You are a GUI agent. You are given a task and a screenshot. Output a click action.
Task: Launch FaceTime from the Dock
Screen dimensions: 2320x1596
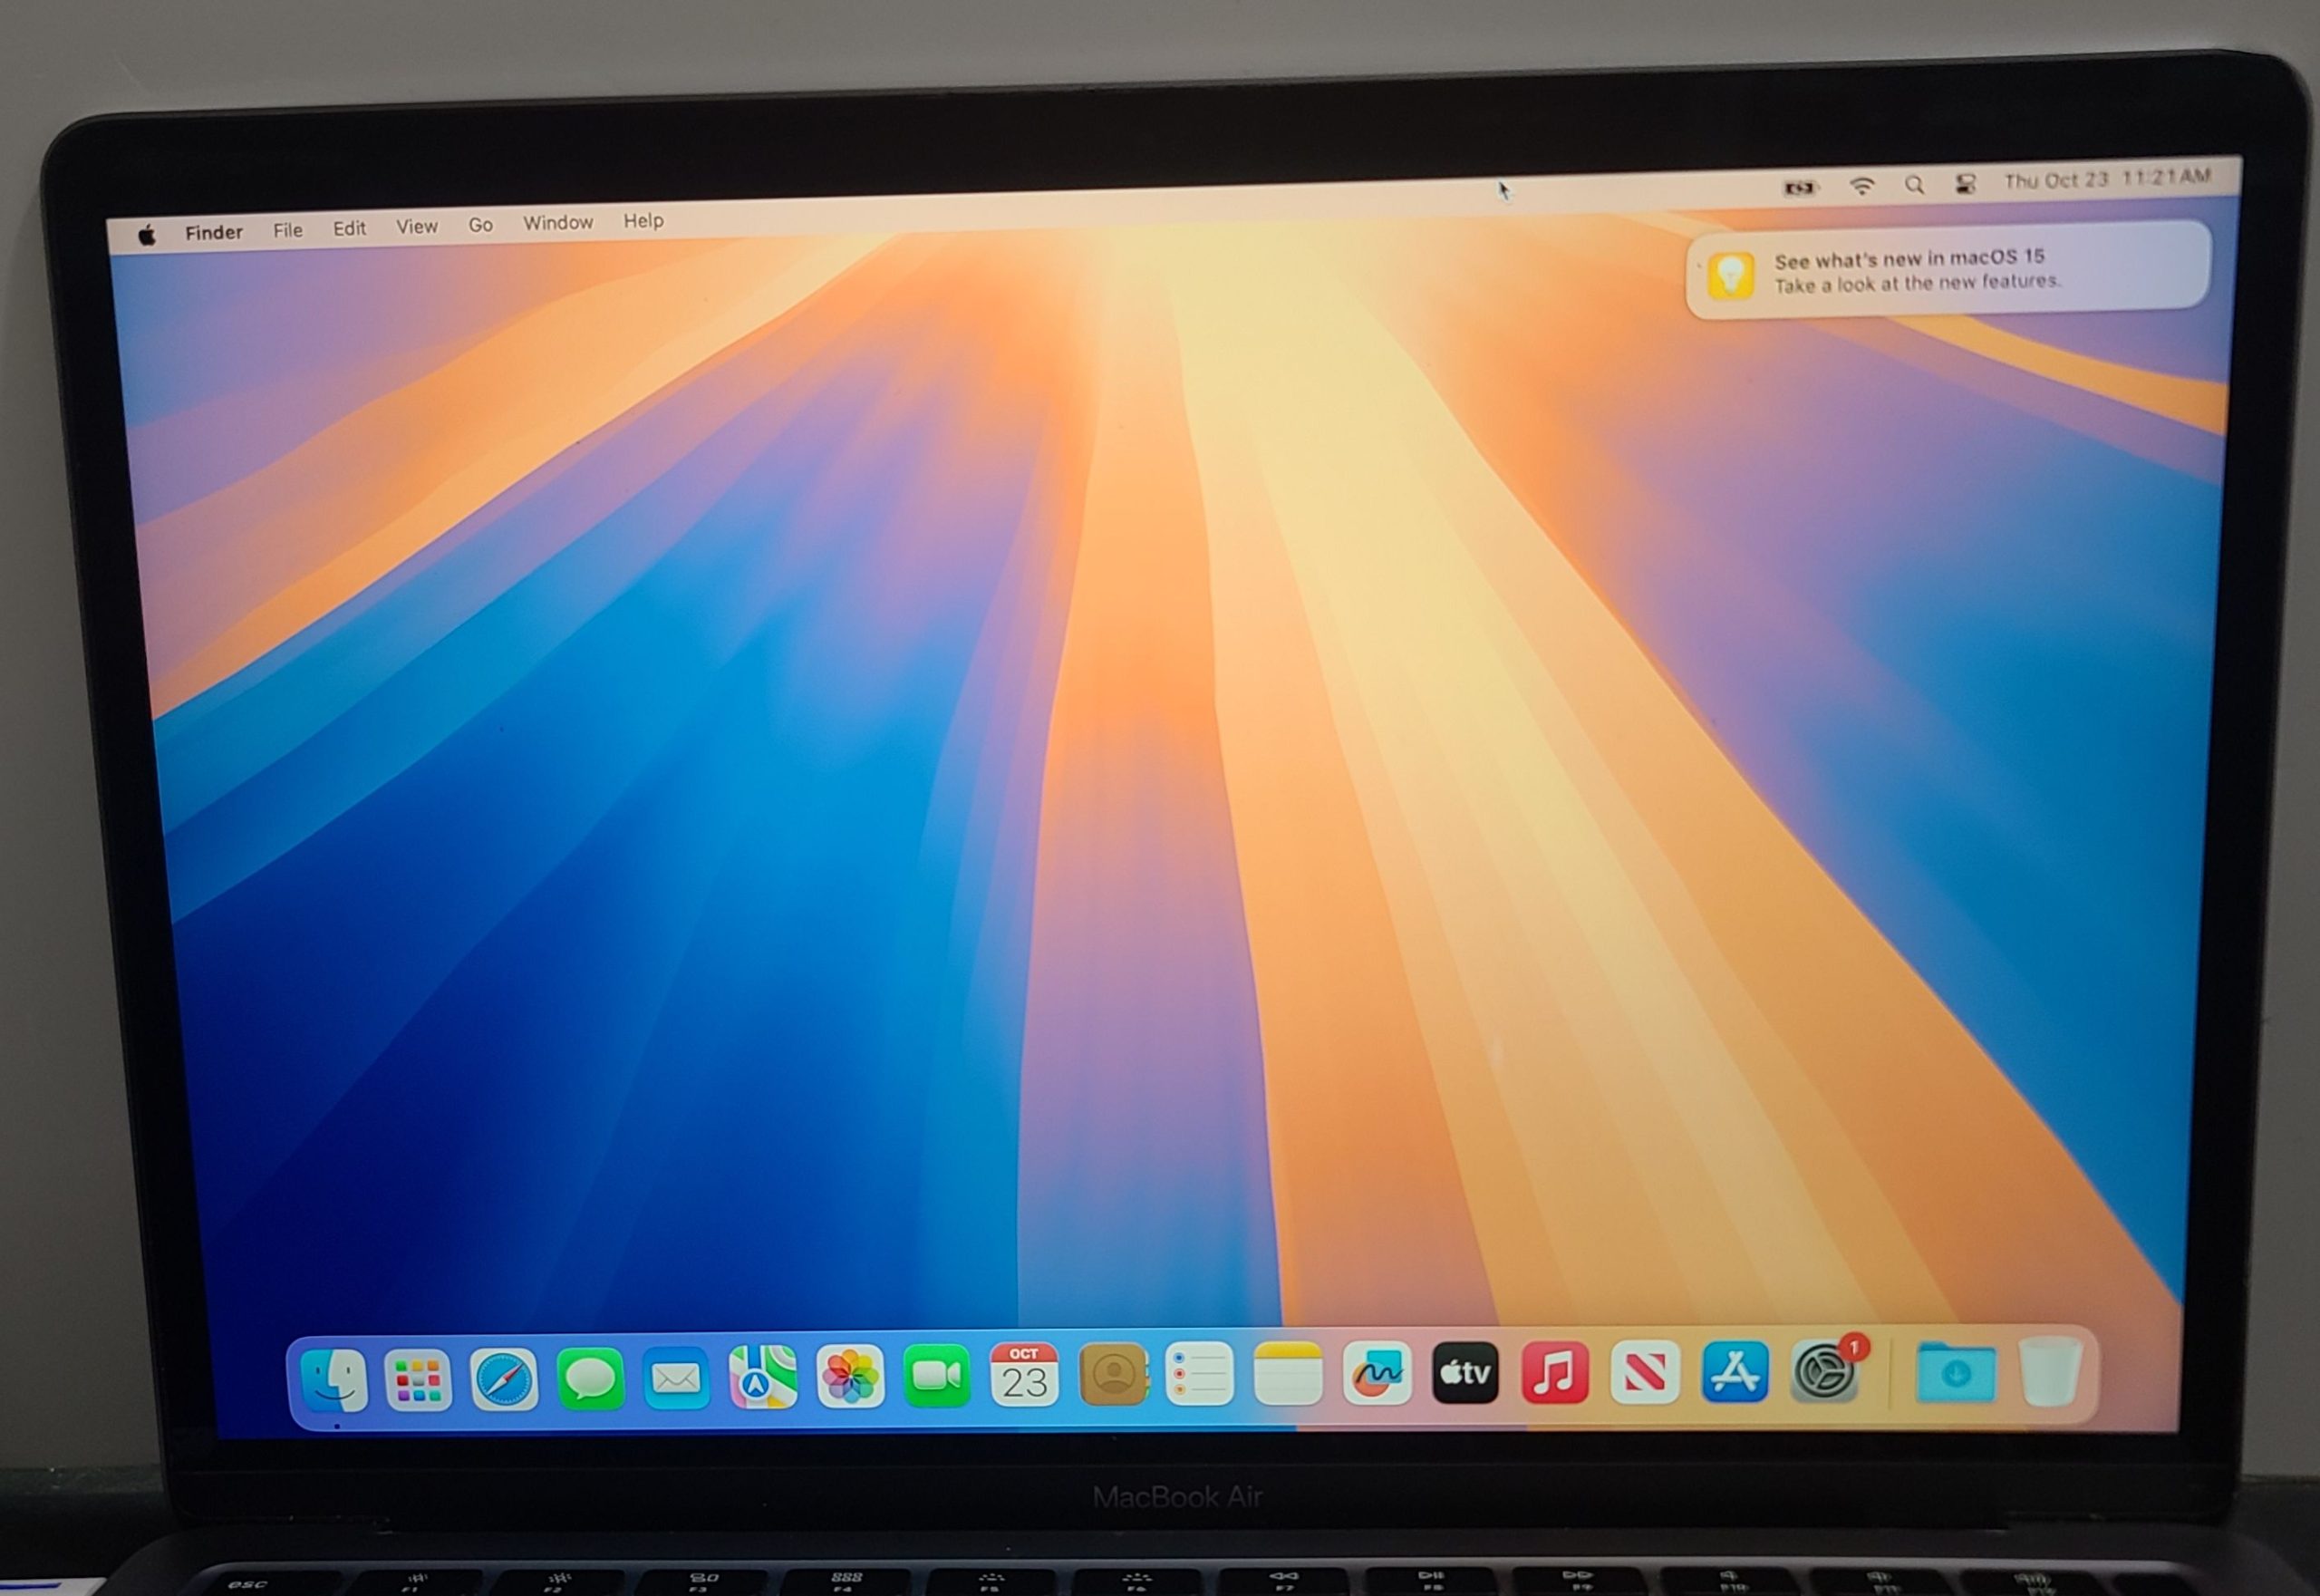937,1376
